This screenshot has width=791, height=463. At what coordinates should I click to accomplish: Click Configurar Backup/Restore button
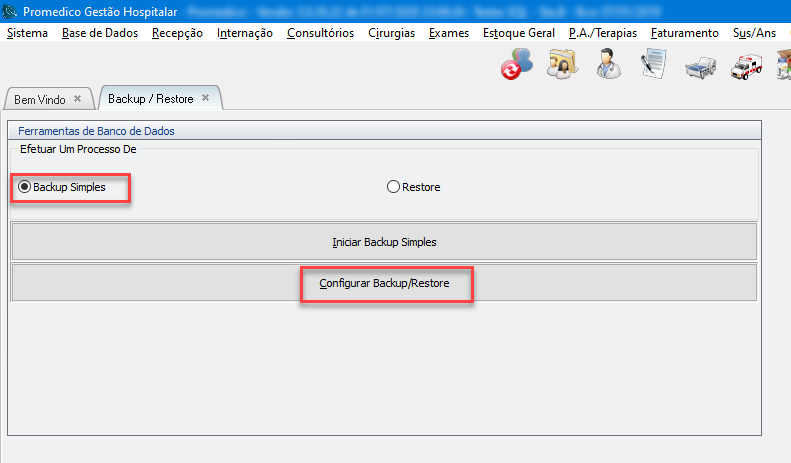tap(384, 284)
